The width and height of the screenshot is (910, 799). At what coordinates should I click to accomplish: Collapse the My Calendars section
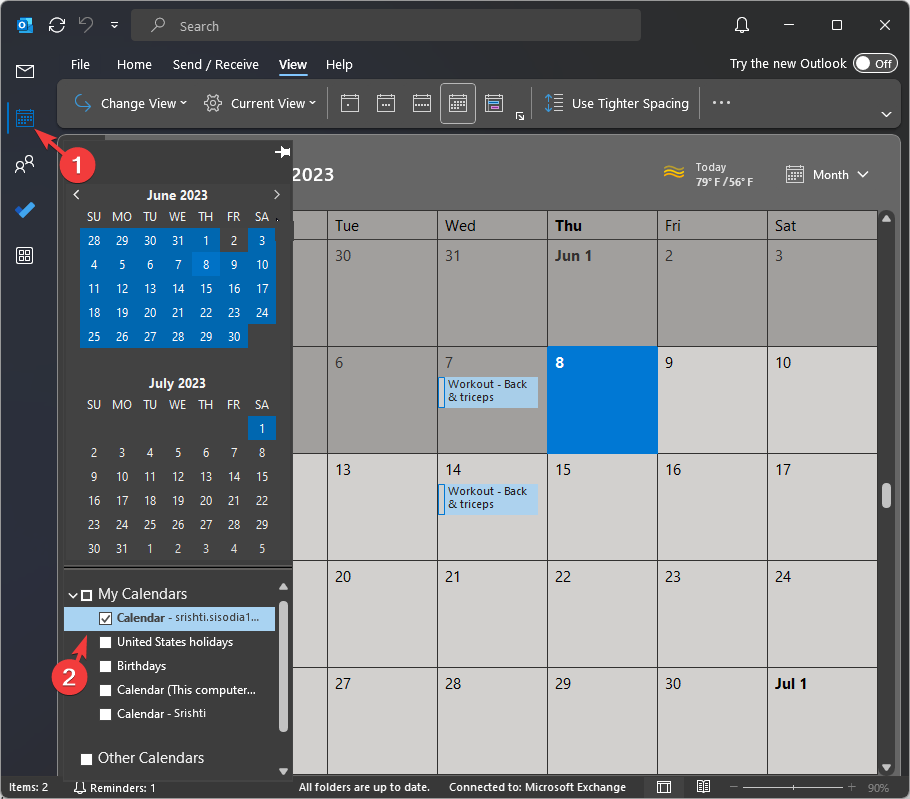(71, 593)
